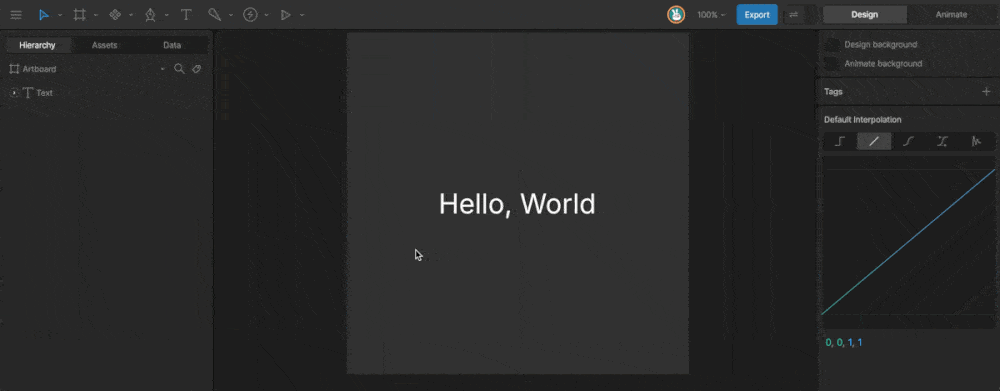Click the blue Export button
1000x391 pixels.
[x=757, y=15]
